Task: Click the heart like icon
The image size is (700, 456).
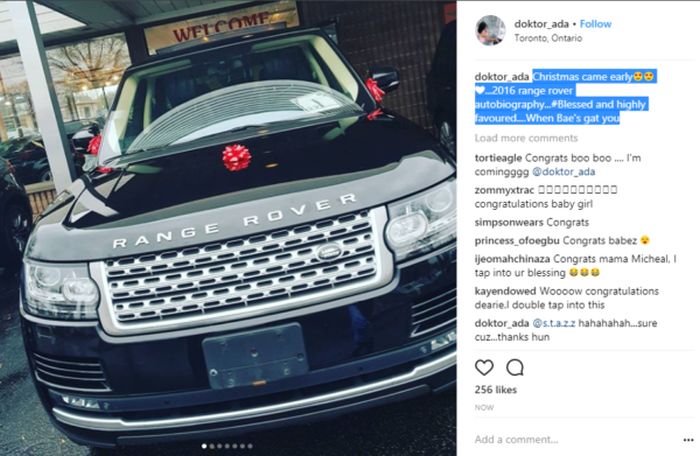Action: (484, 368)
